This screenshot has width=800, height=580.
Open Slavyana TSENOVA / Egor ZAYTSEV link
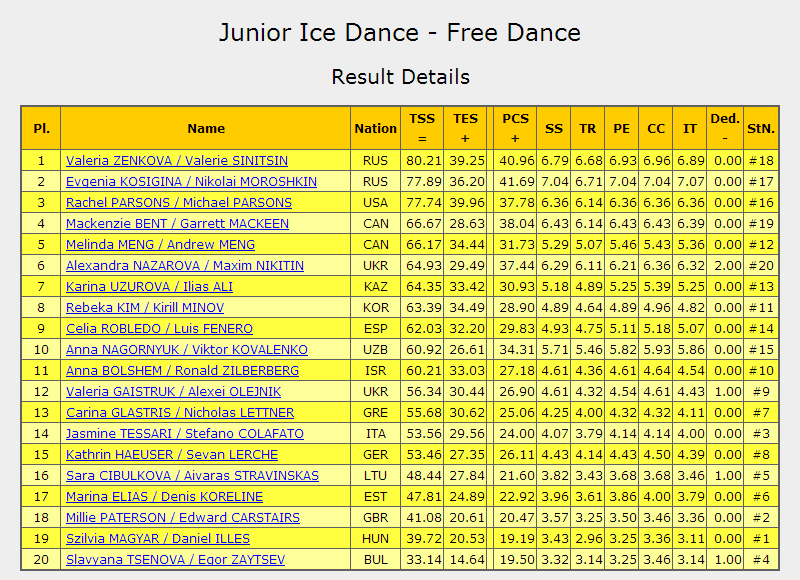tap(176, 560)
